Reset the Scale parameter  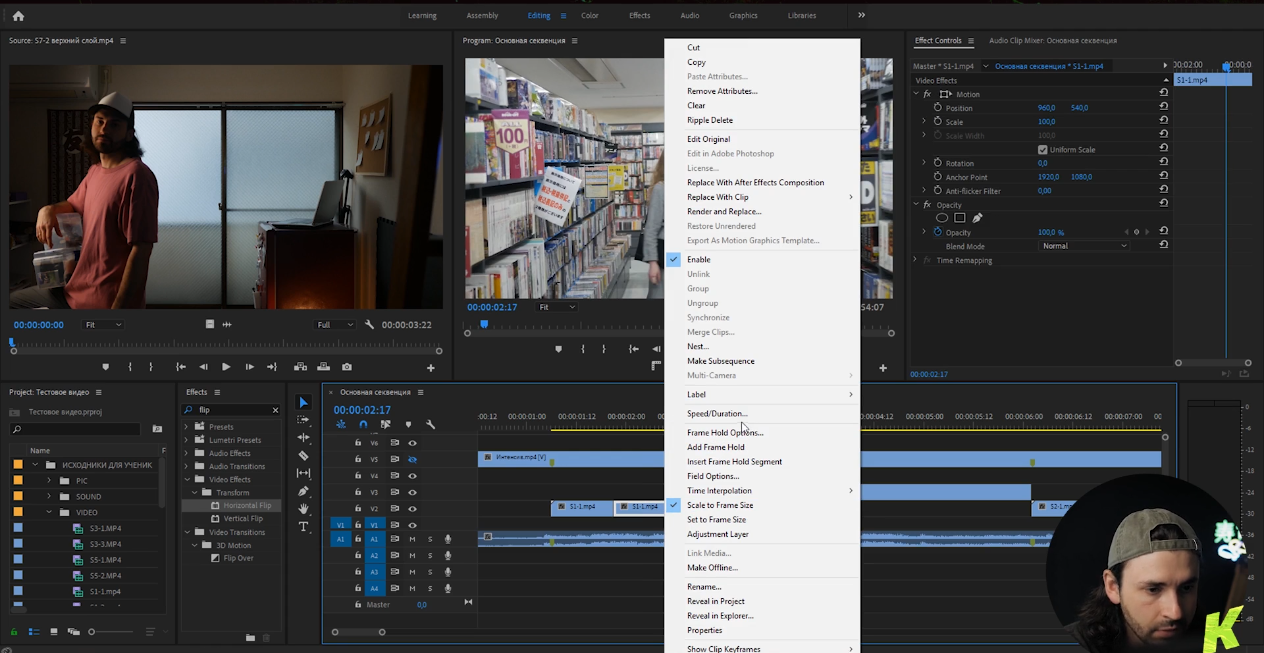1164,121
